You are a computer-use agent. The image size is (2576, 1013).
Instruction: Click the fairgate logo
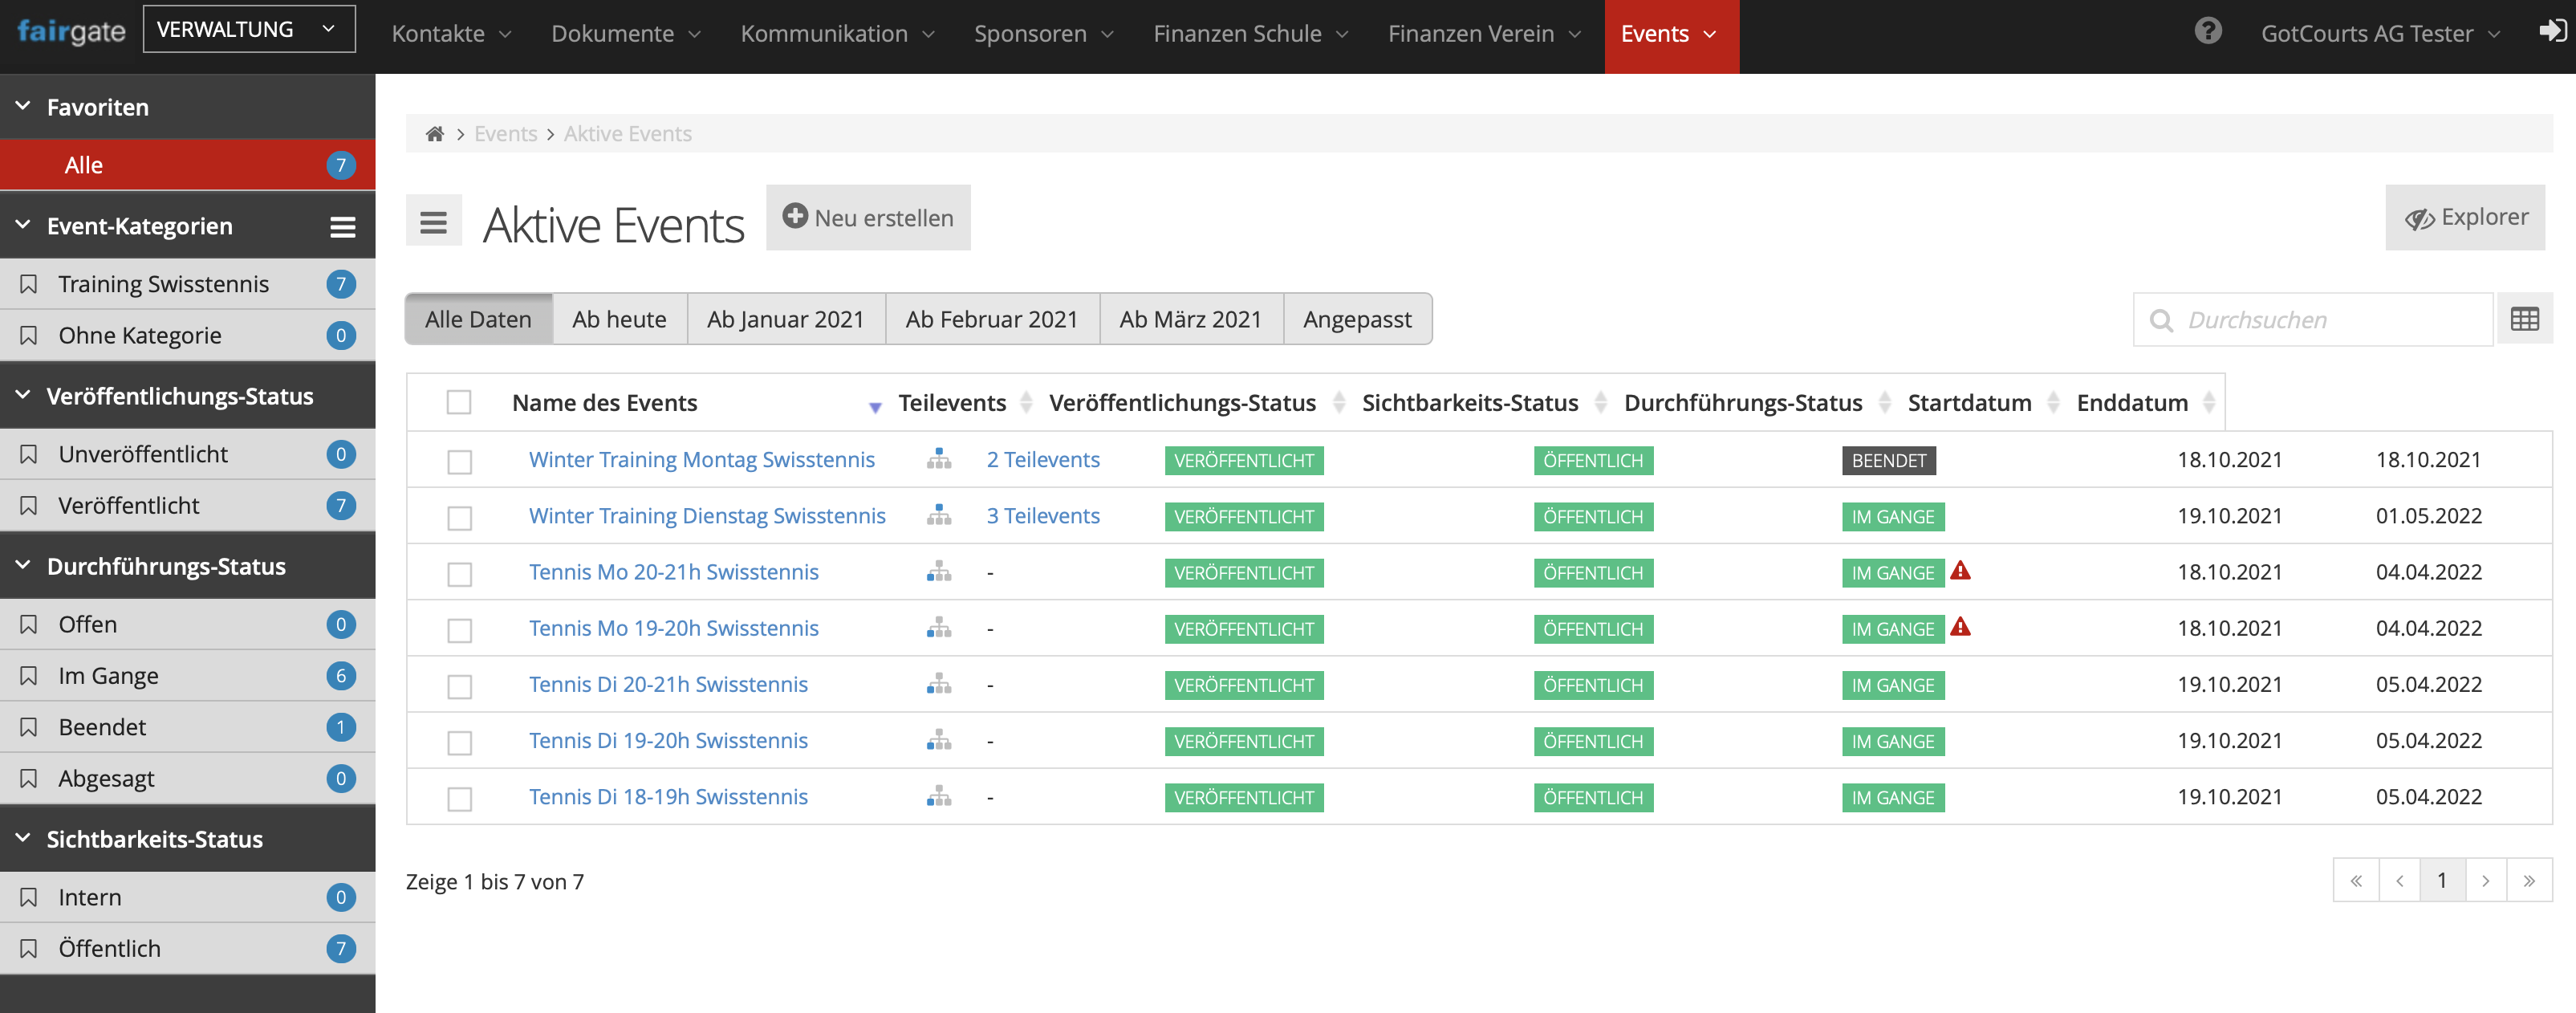pos(71,33)
